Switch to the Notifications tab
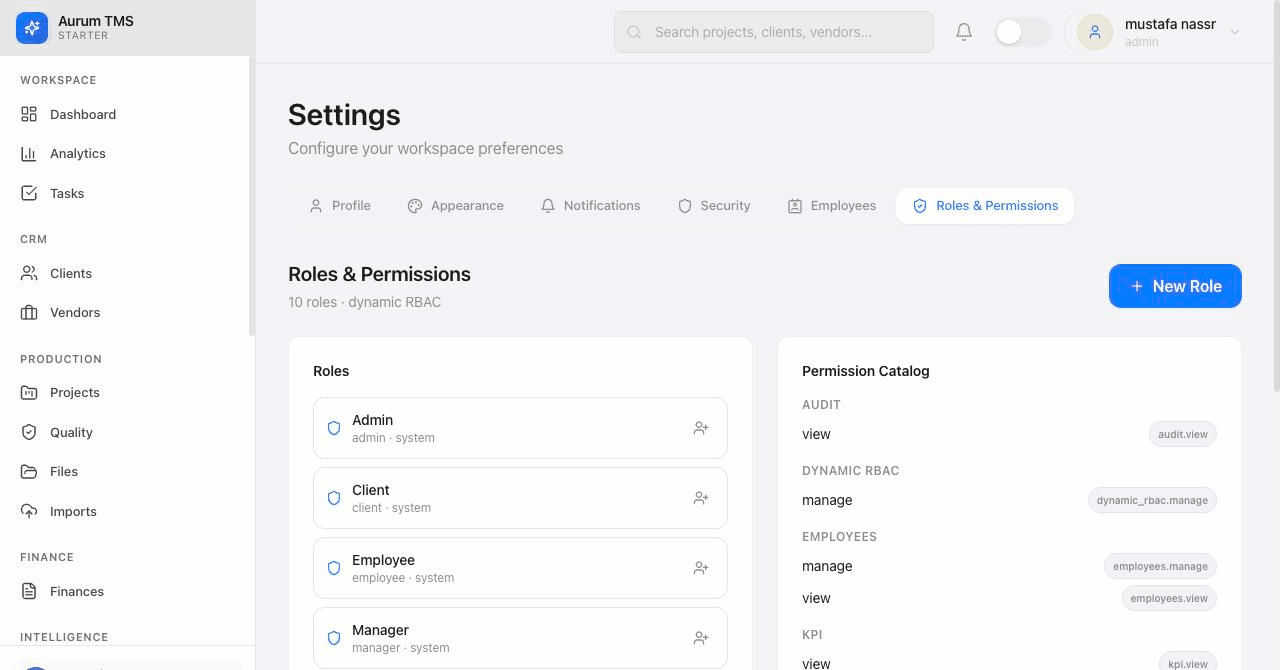This screenshot has height=670, width=1280. pyautogui.click(x=590, y=206)
